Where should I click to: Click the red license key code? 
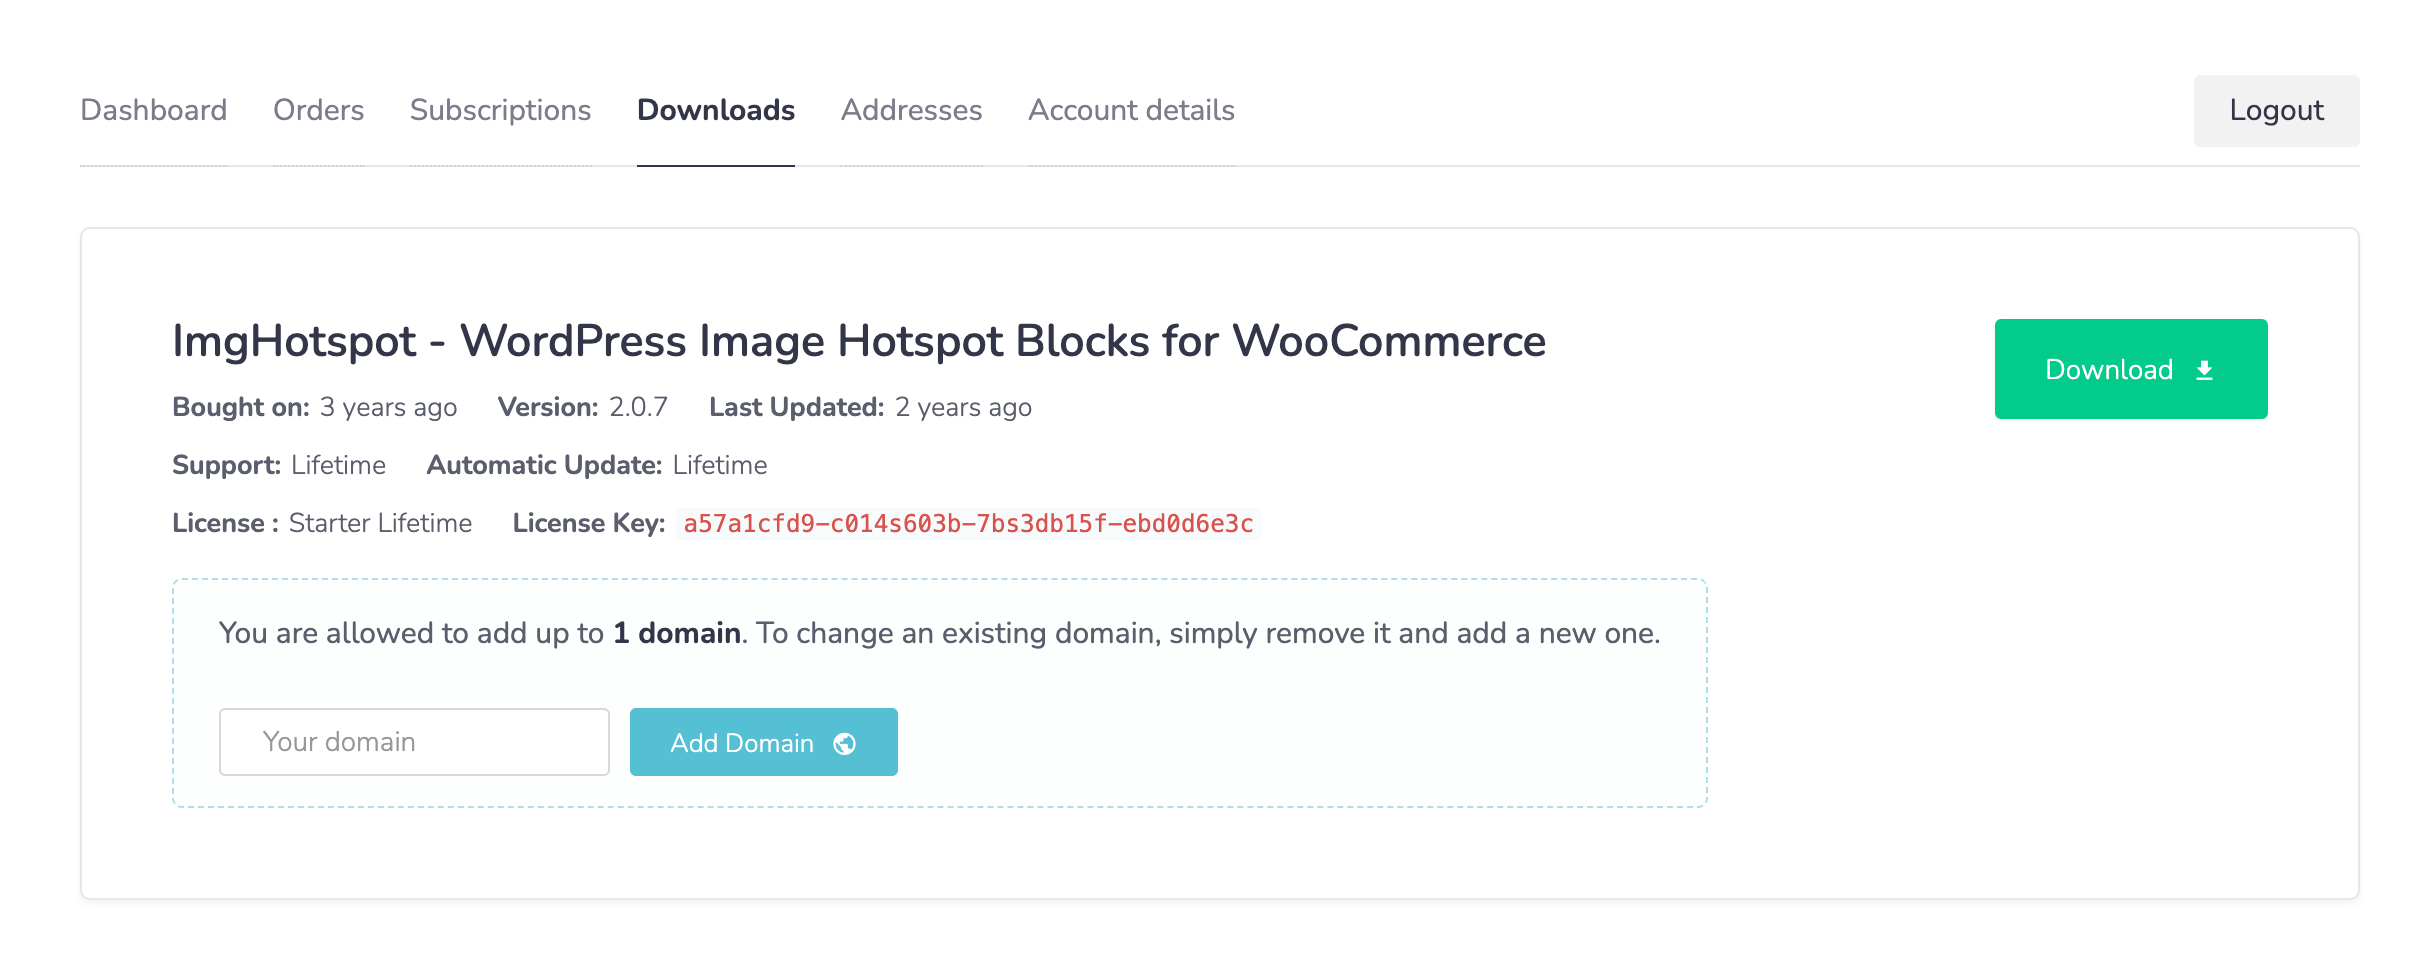pyautogui.click(x=969, y=524)
